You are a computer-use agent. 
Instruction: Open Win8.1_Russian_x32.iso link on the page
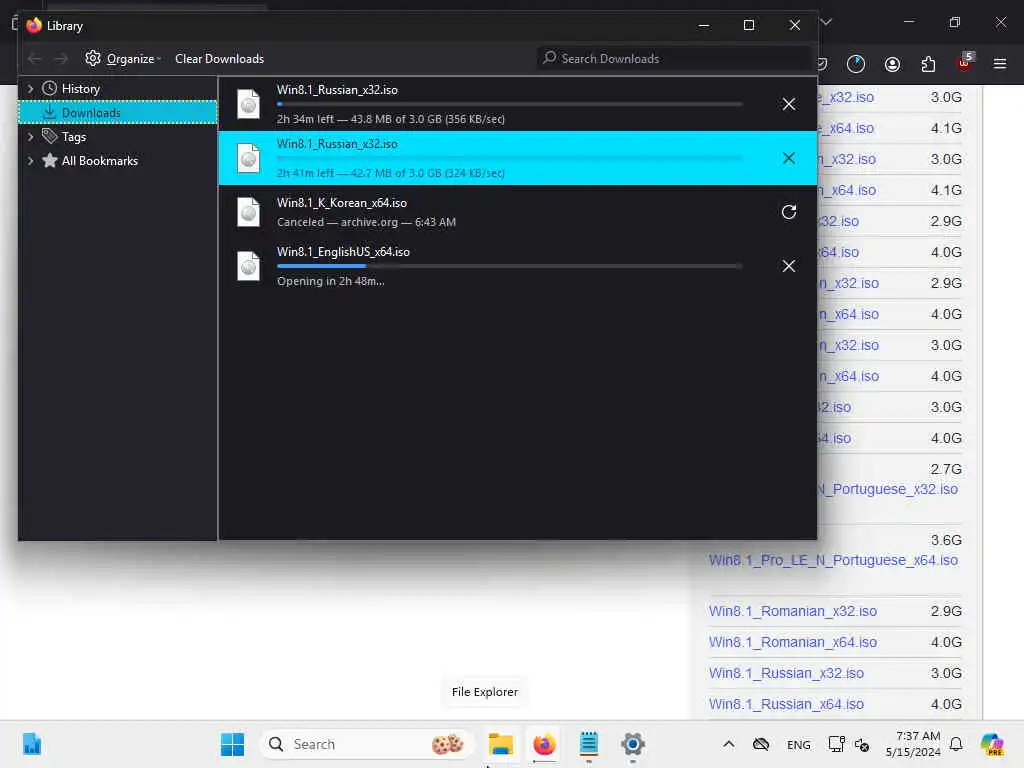pos(786,673)
